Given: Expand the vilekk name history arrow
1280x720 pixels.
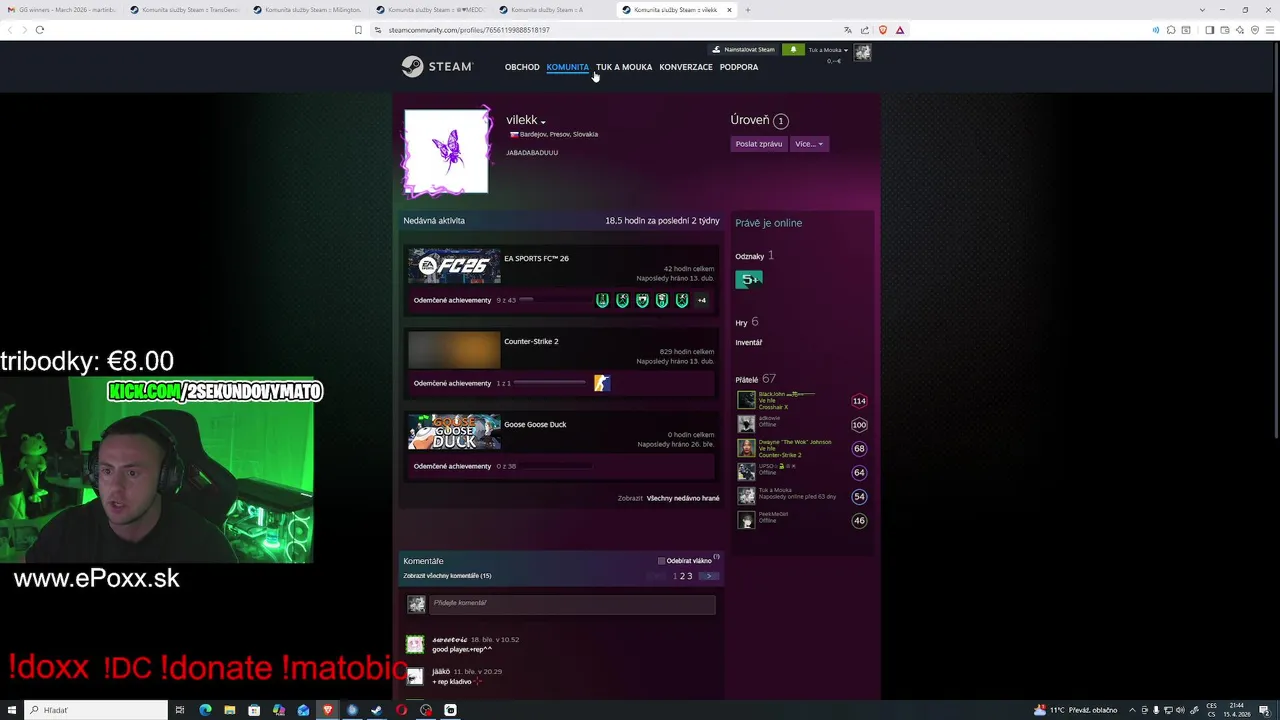Looking at the screenshot, I should click(x=543, y=122).
